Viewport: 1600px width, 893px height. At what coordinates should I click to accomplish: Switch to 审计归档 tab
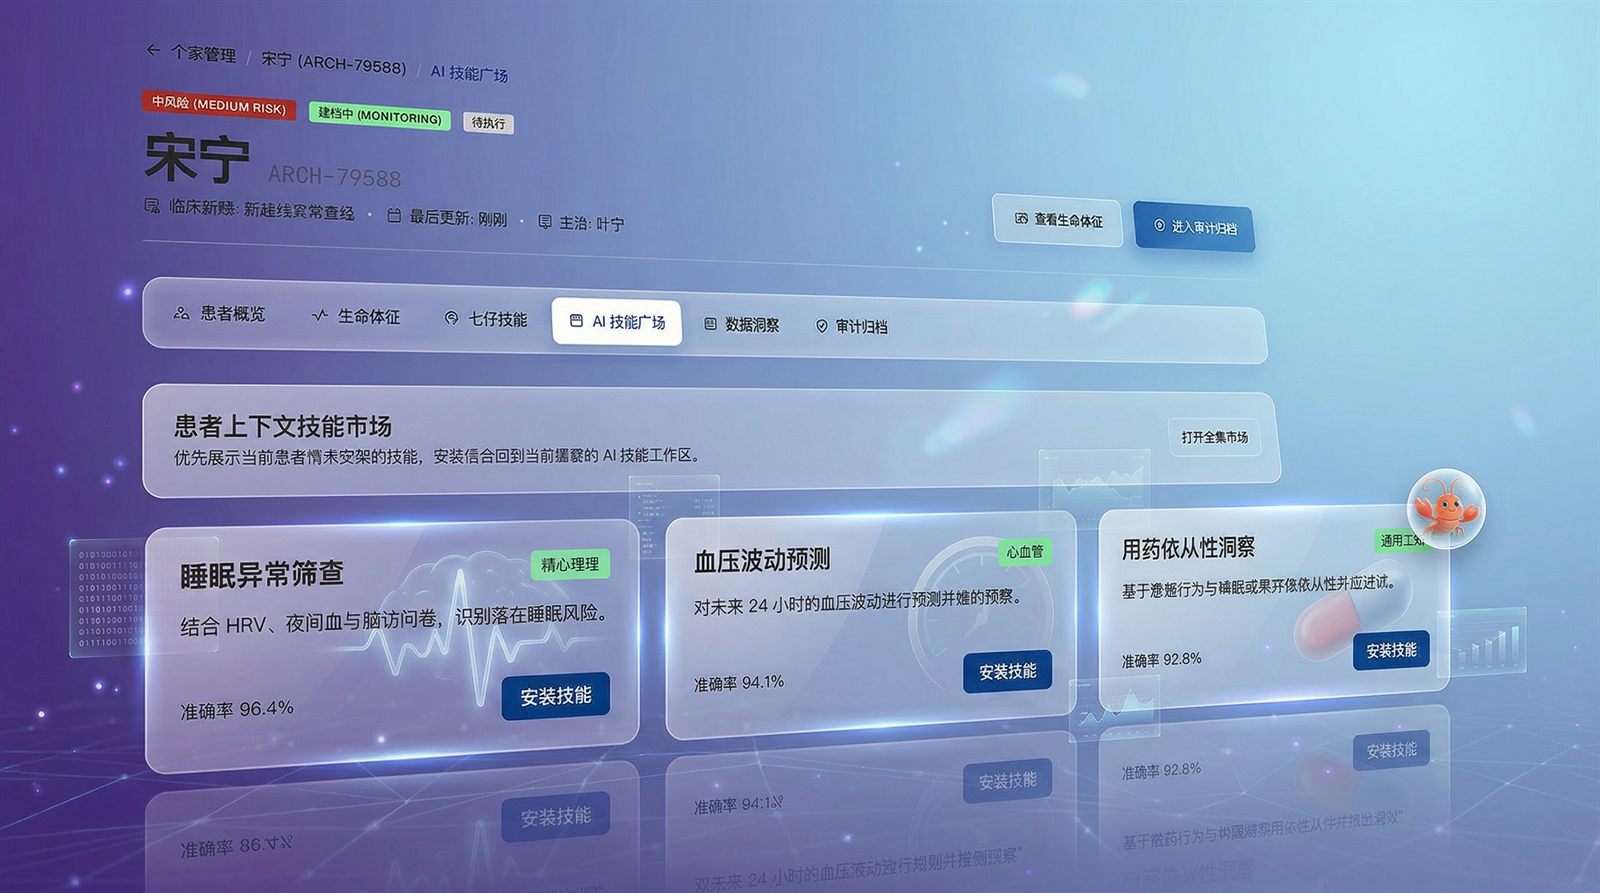pyautogui.click(x=851, y=326)
